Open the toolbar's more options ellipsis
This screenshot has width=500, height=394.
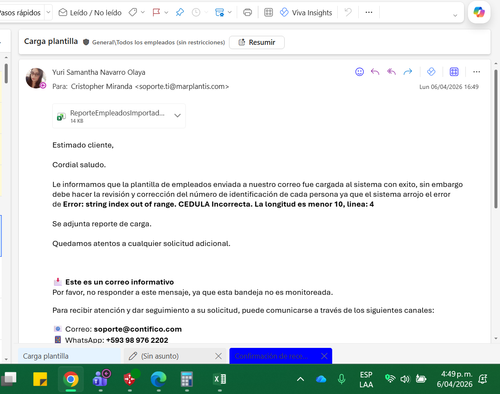tap(369, 13)
